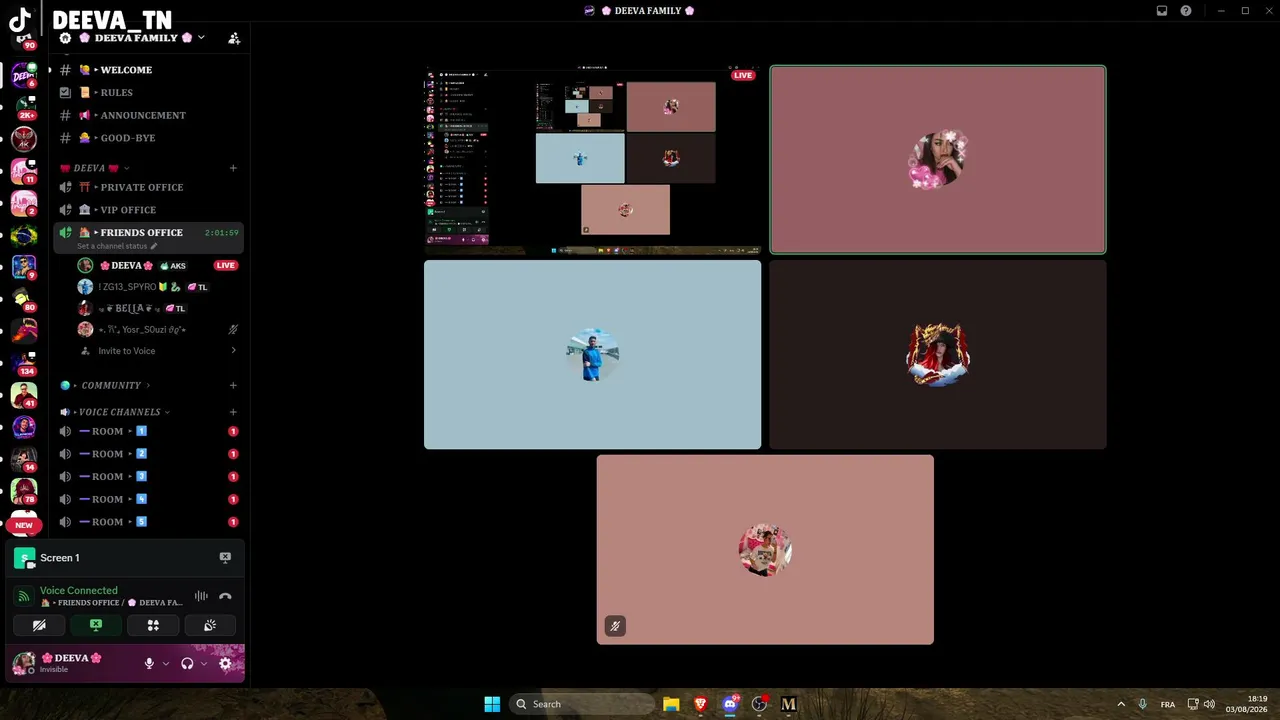Viewport: 1280px width, 720px height.
Task: Click the Voice Connected status text
Action: 79,590
